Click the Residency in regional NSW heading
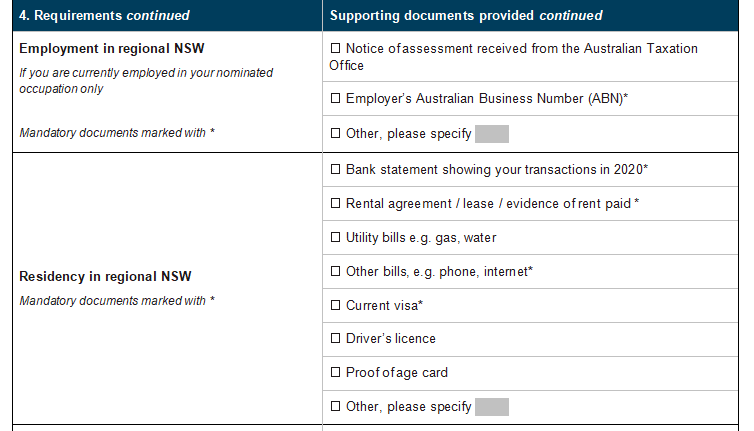Viewport: 754px width, 431px height. 105,277
